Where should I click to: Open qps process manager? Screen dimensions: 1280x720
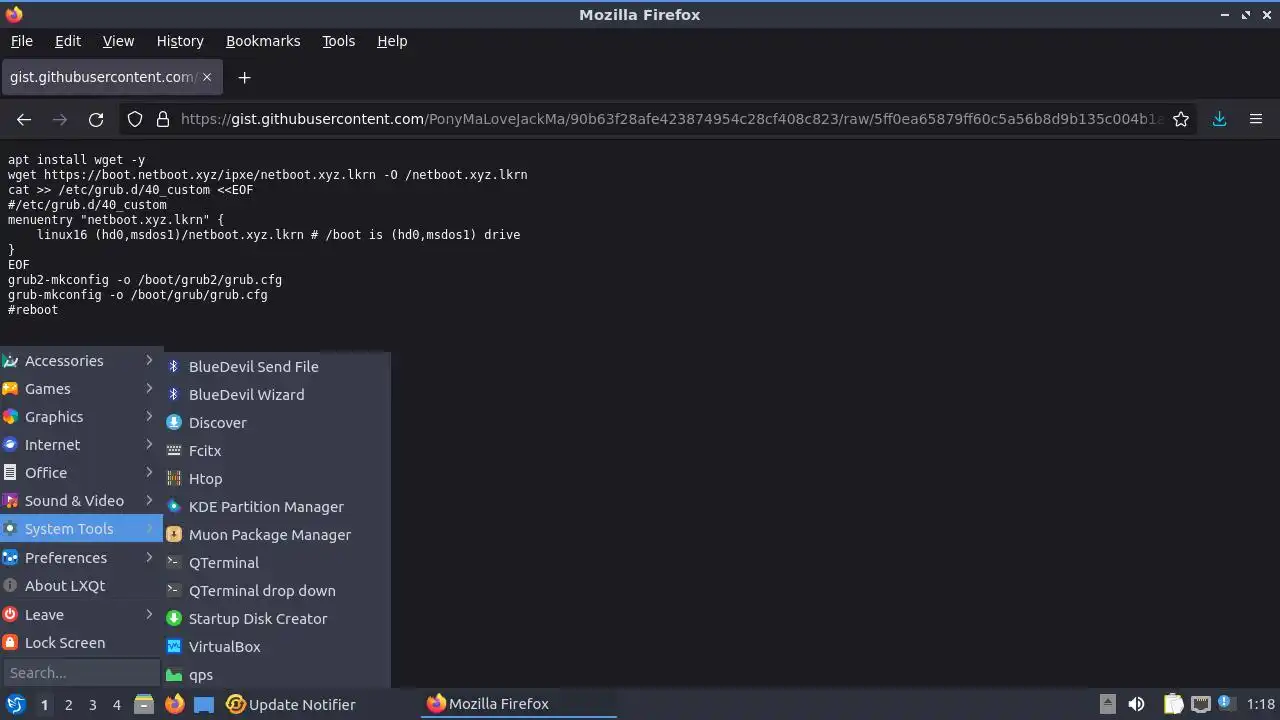click(x=277, y=675)
